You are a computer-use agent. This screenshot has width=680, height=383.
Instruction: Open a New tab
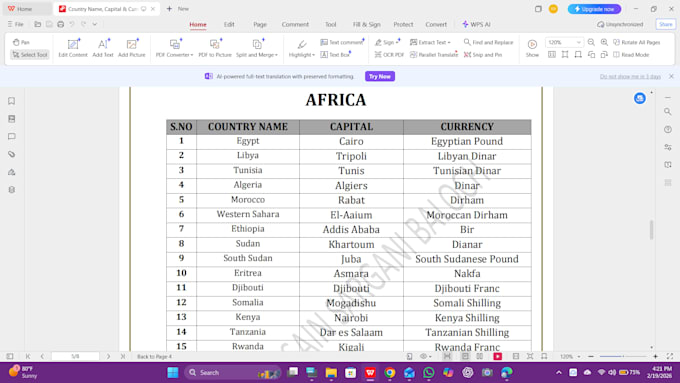[x=178, y=9]
